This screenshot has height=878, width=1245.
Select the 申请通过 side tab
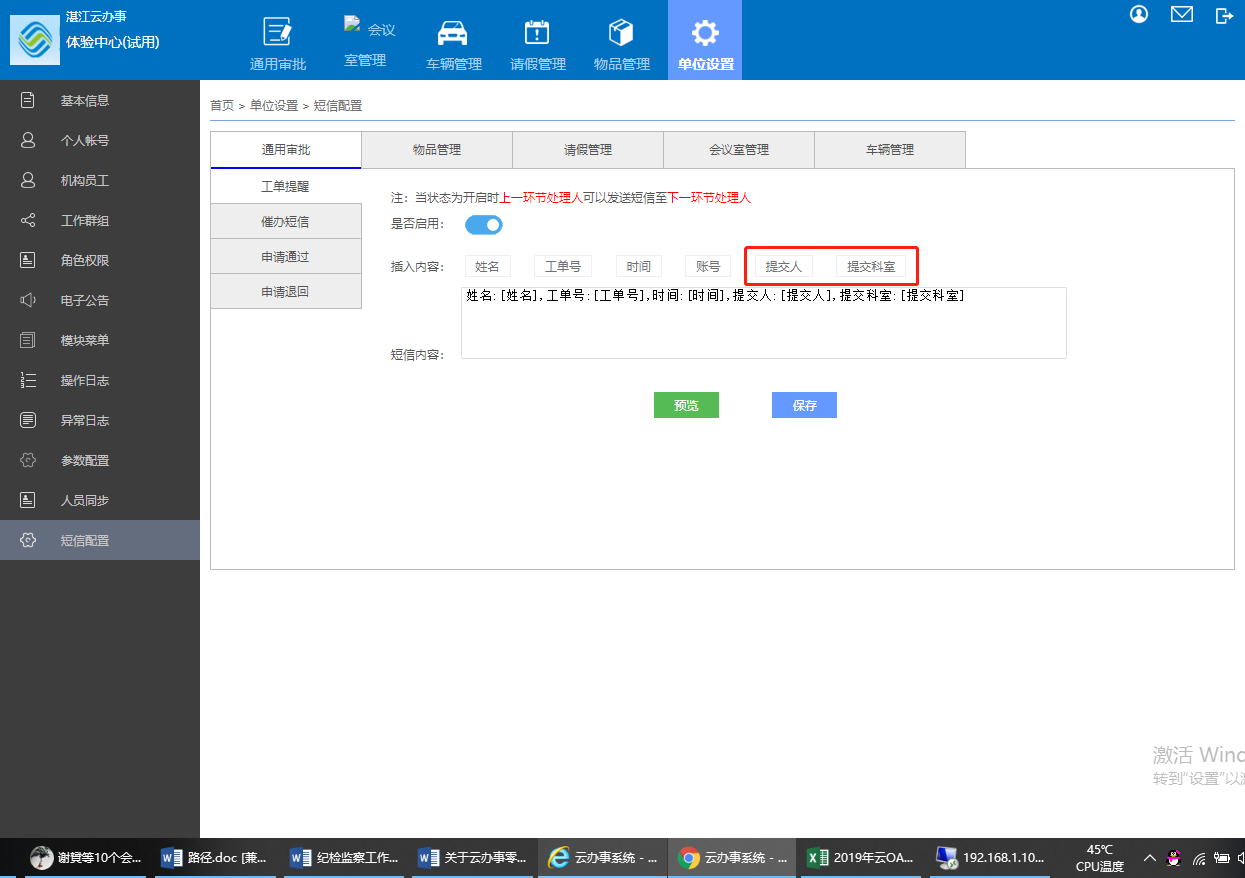click(x=285, y=256)
